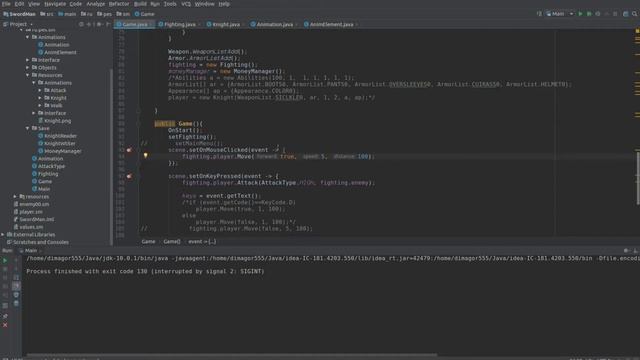Open Build menu
Screen dimensions: 640x360
click(140, 4)
